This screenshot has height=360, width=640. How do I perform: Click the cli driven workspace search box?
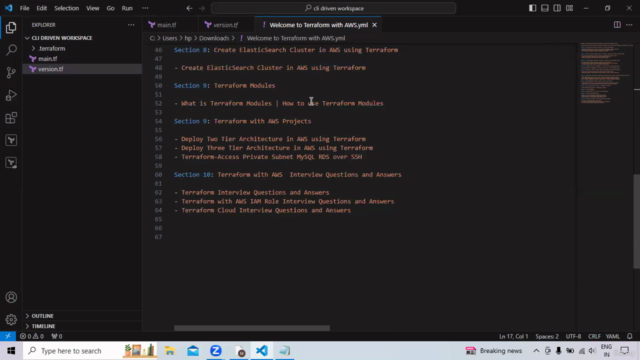coord(333,8)
